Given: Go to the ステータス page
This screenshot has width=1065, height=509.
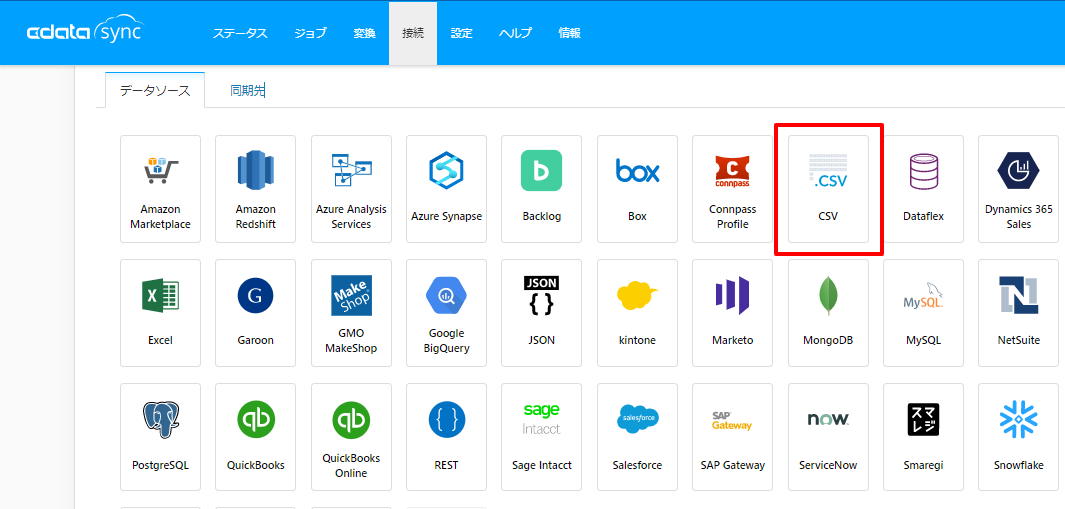Looking at the screenshot, I should (240, 33).
